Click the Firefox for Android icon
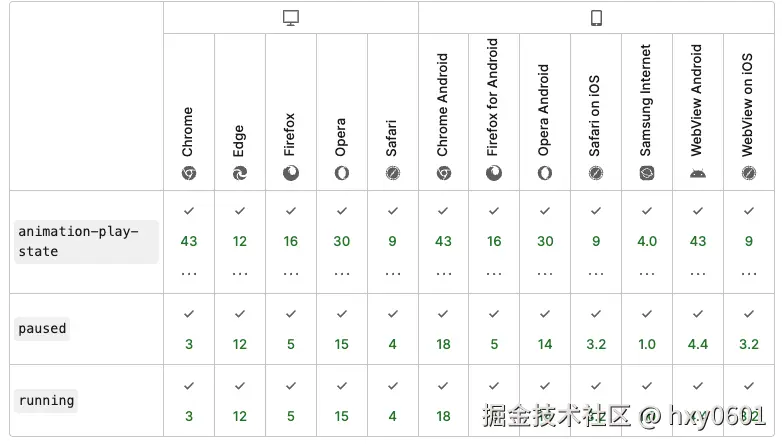The image size is (782, 446). (494, 173)
